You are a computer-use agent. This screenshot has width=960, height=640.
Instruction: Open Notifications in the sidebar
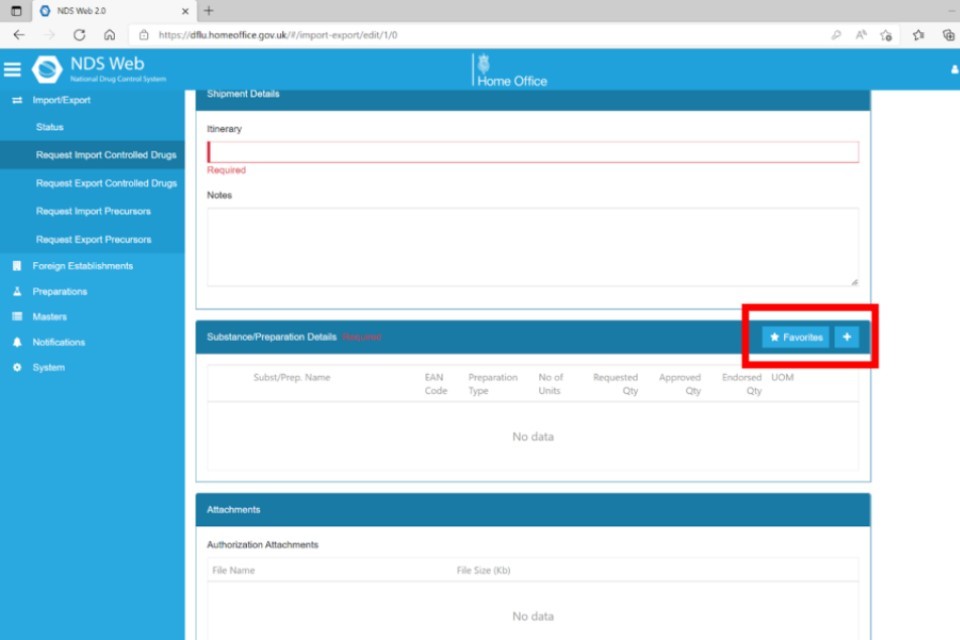point(58,342)
